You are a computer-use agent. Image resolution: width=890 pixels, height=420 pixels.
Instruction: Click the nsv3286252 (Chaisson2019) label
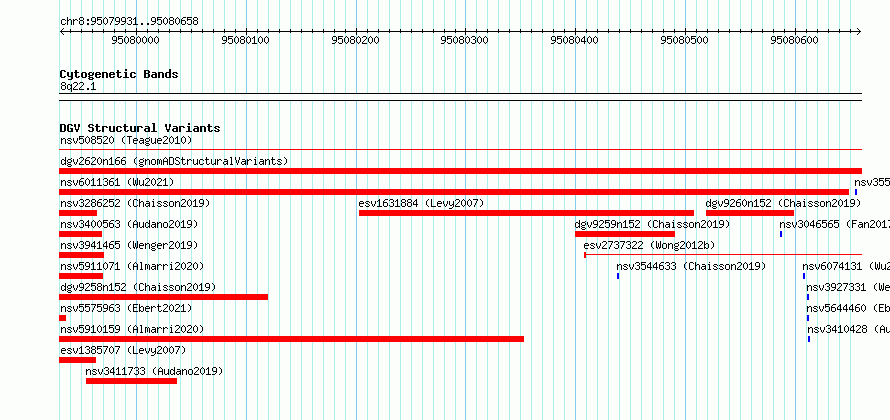click(x=135, y=203)
